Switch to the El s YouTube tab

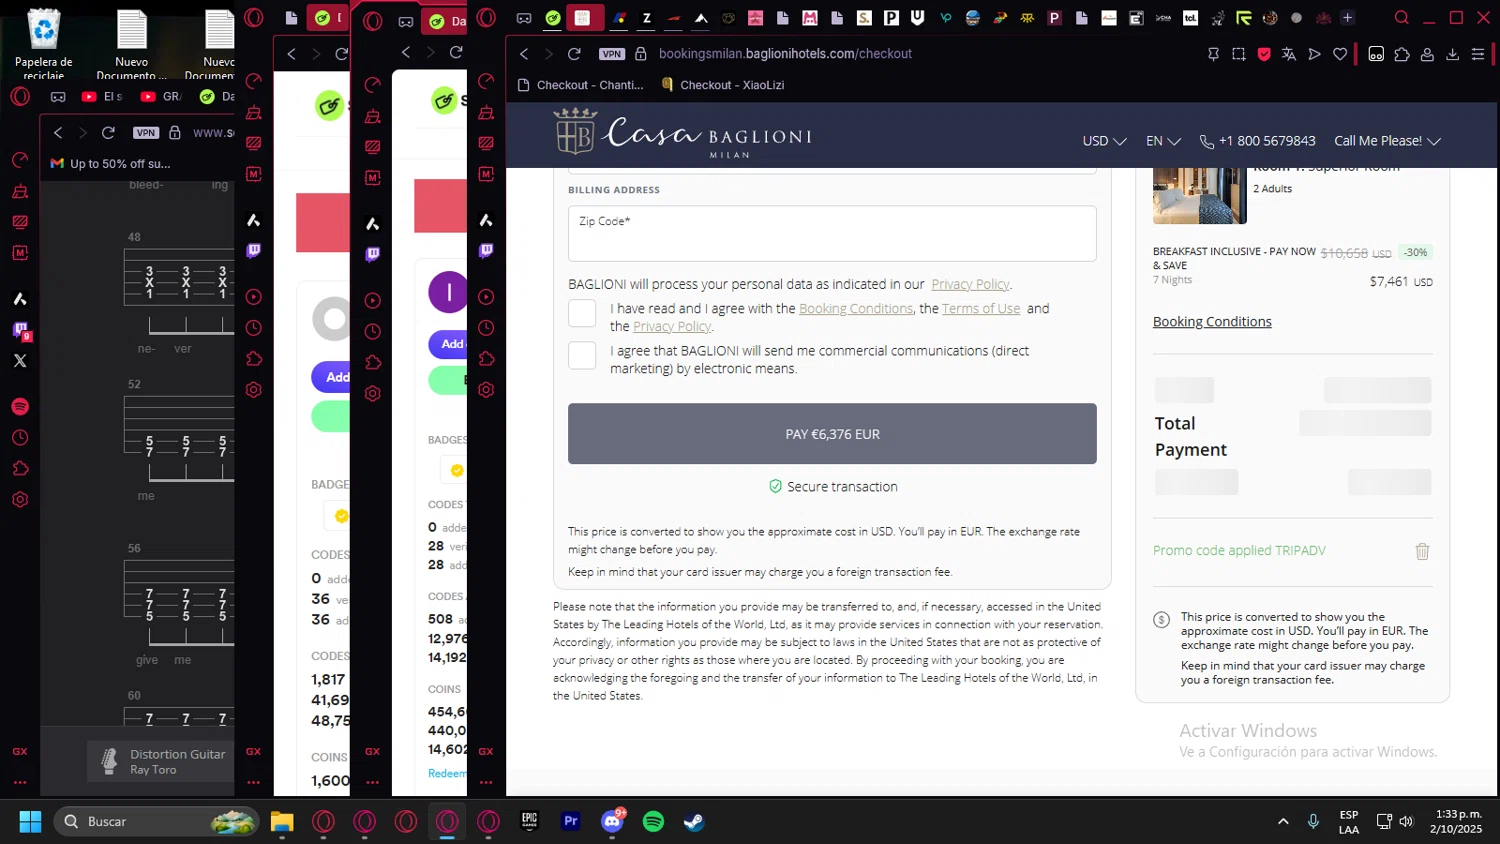(102, 97)
